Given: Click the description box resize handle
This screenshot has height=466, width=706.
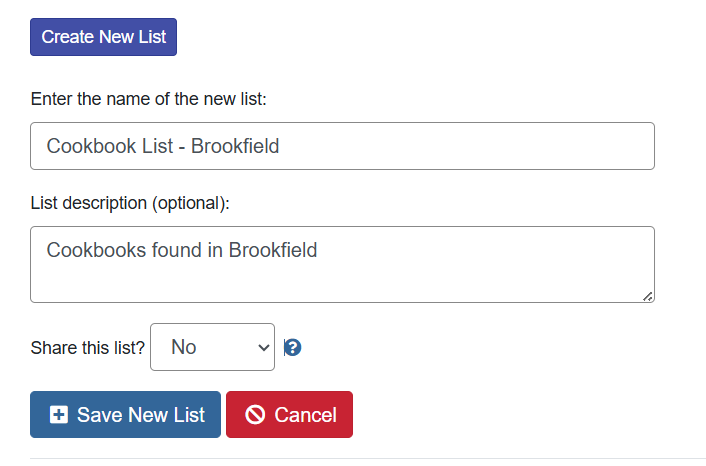Looking at the screenshot, I should coord(648,296).
